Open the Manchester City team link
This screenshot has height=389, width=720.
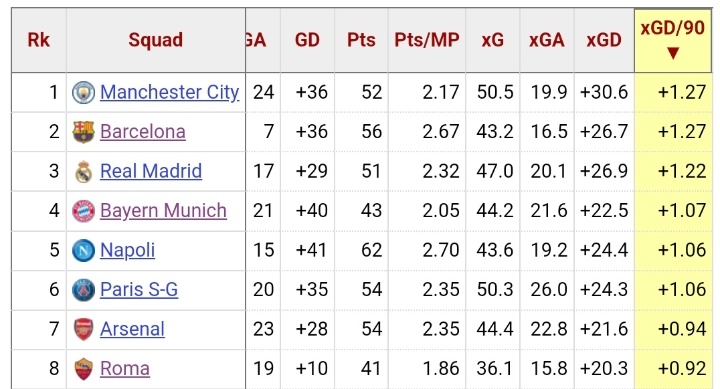[x=169, y=92]
